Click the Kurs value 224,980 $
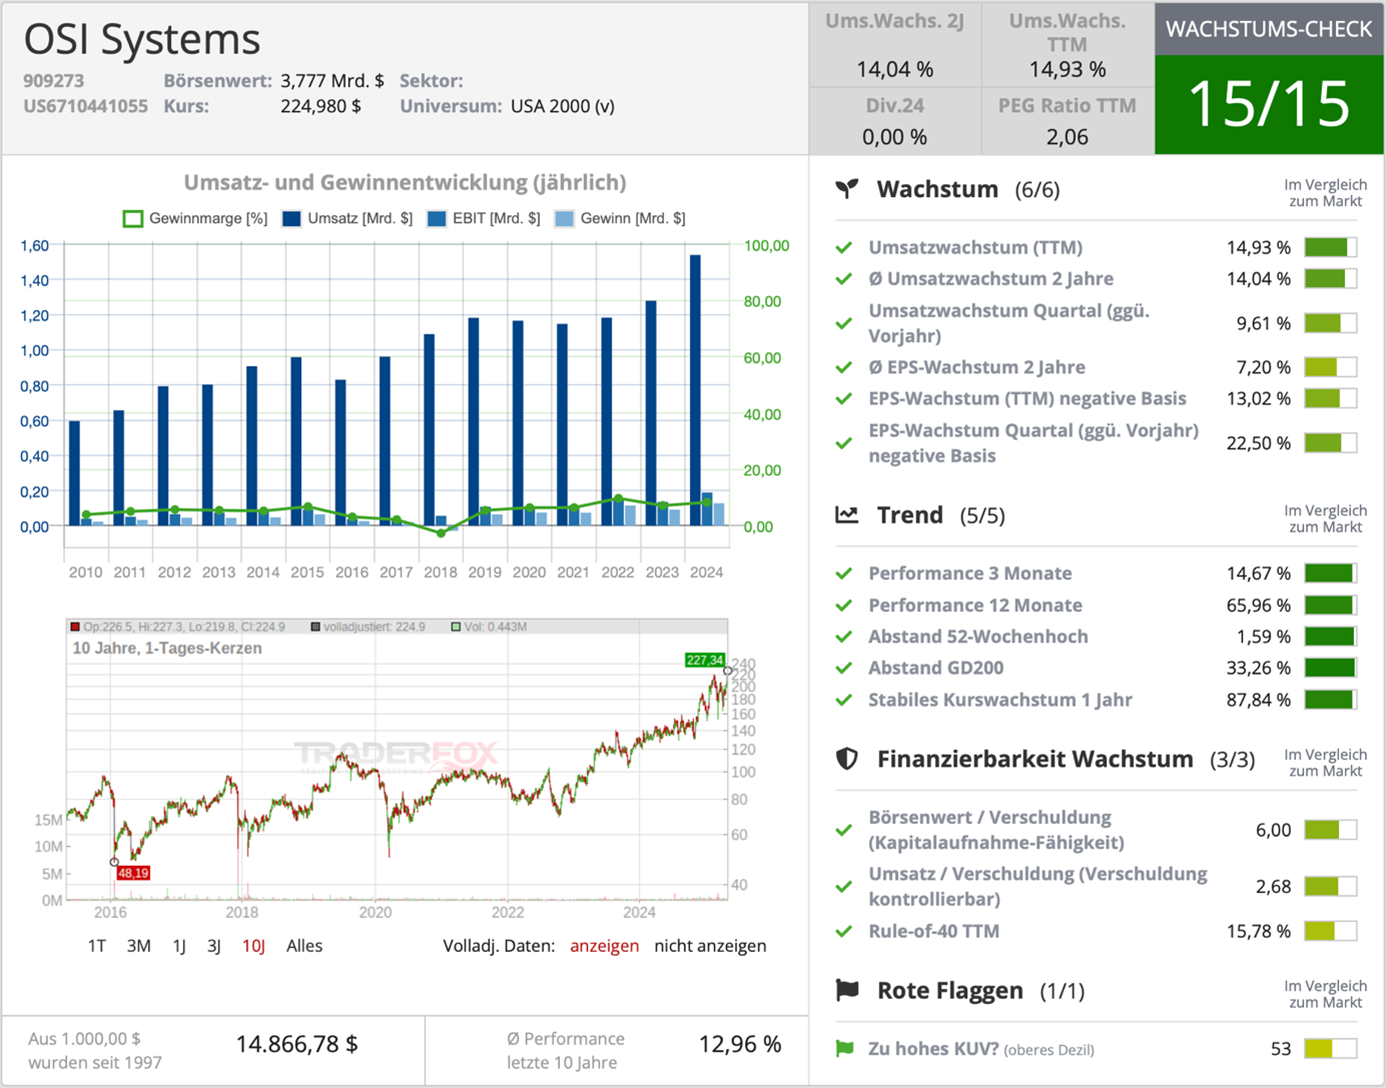This screenshot has height=1088, width=1386. [321, 106]
